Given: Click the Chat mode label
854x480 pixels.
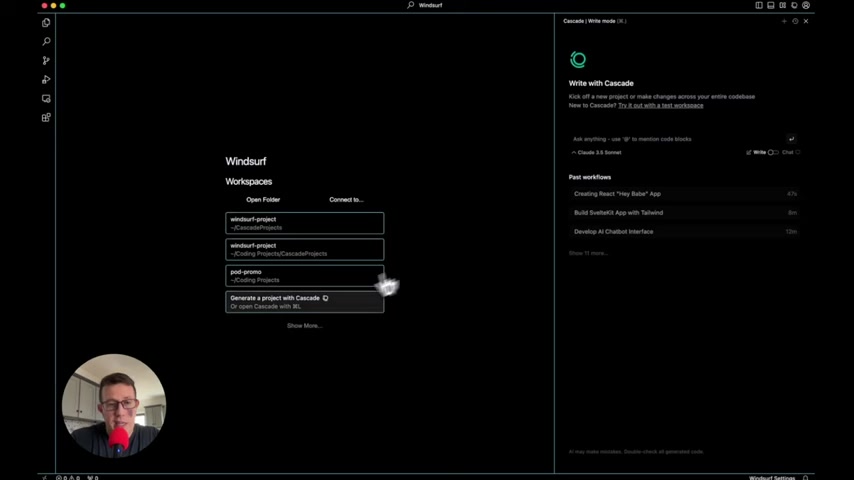Looking at the screenshot, I should coord(788,153).
